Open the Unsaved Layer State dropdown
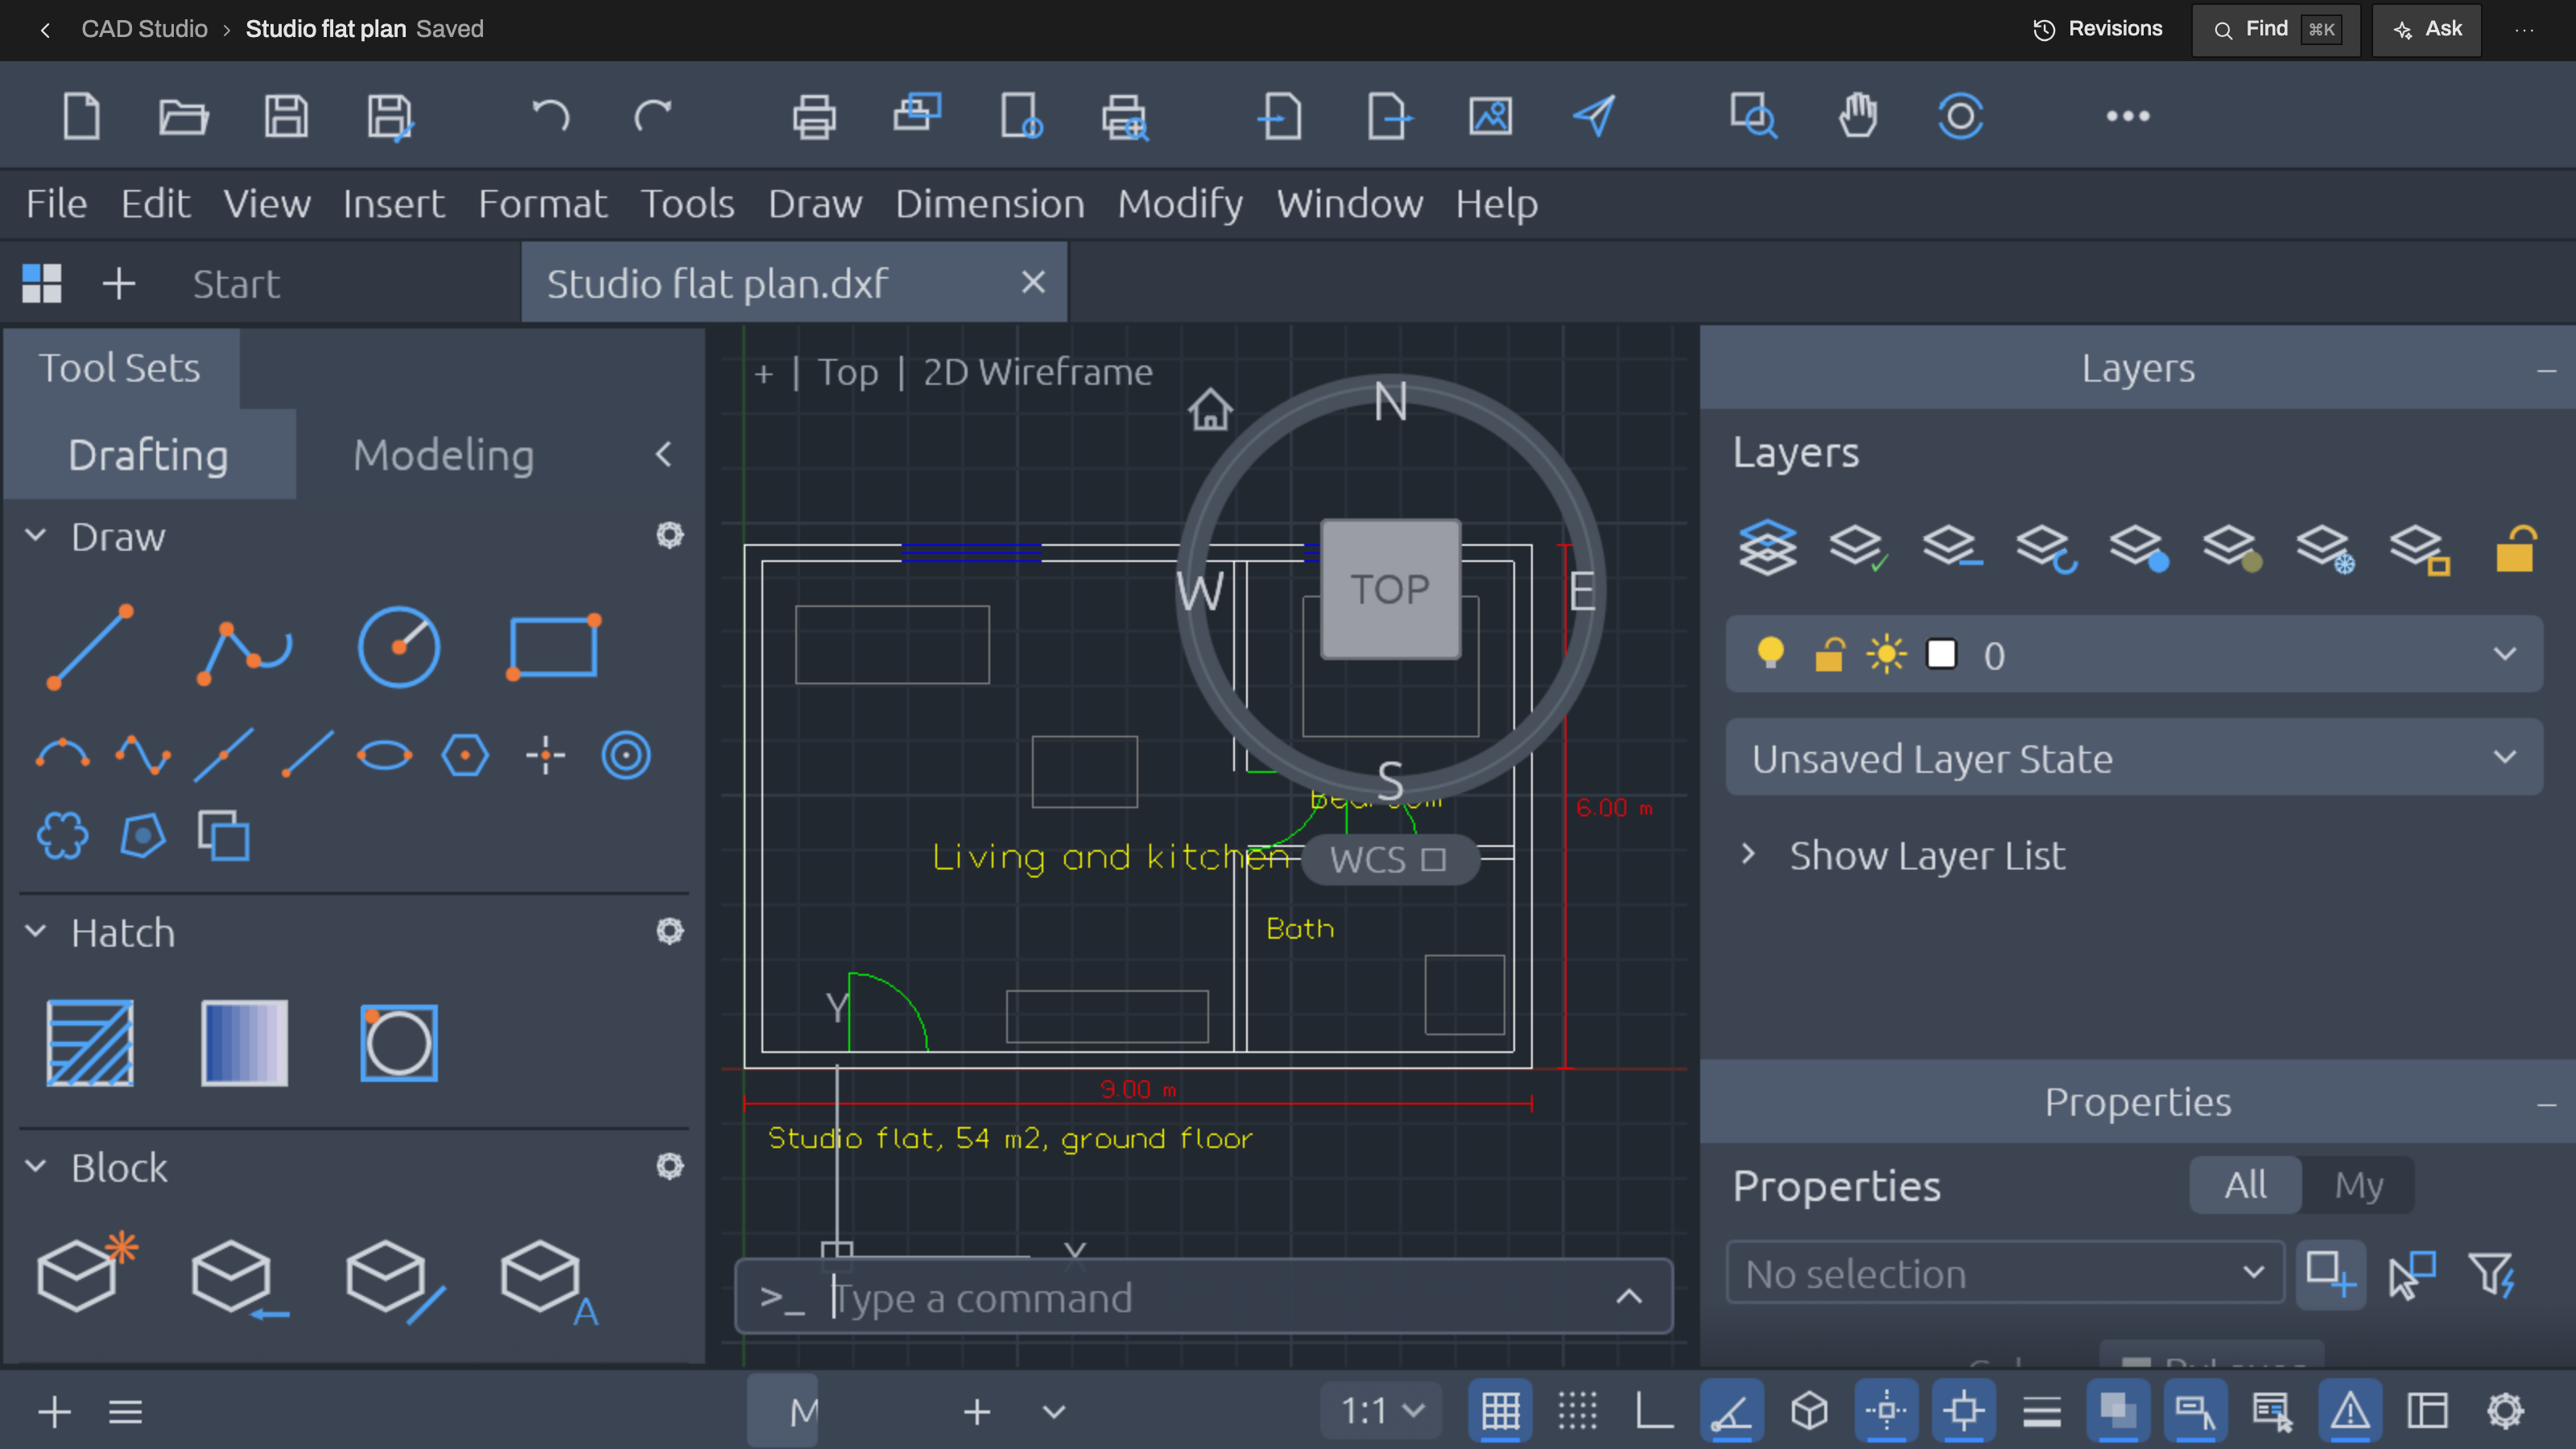This screenshot has height=1449, width=2576. [2134, 757]
